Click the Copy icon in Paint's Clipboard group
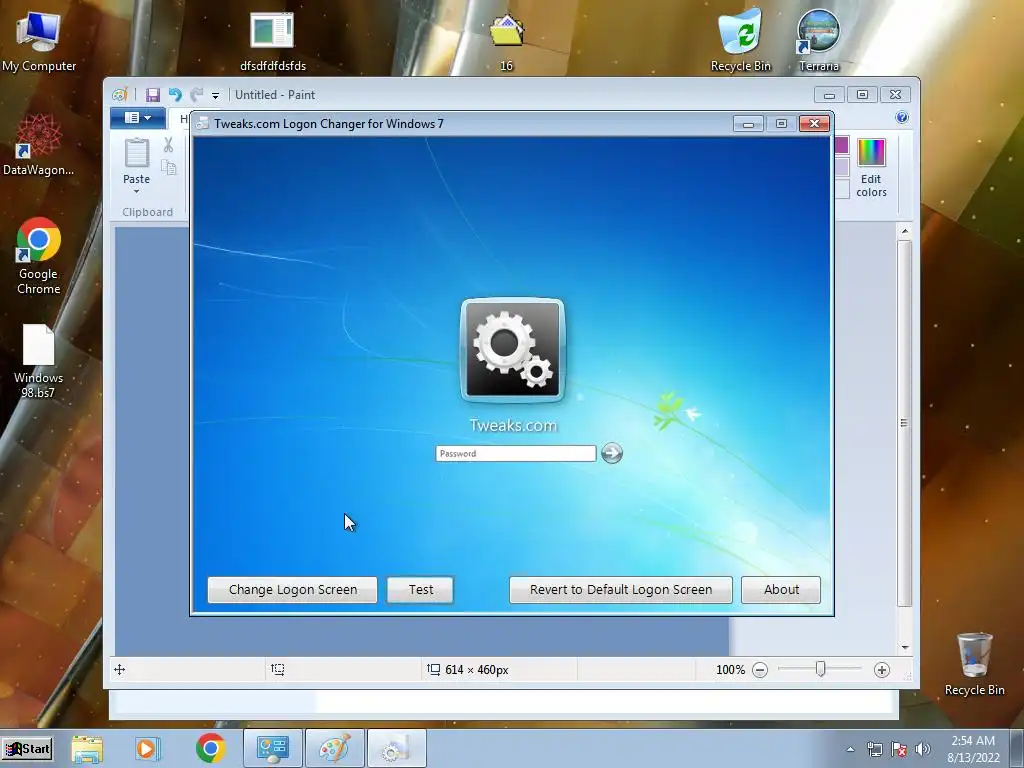Image resolution: width=1024 pixels, height=768 pixels. tap(168, 167)
